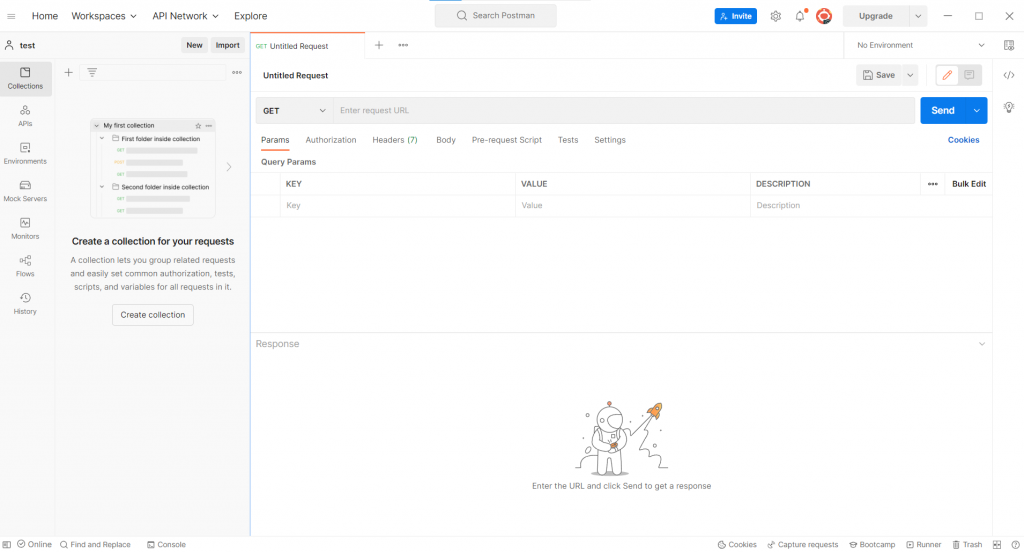
Task: Switch to the Settings tab
Action: coord(610,140)
